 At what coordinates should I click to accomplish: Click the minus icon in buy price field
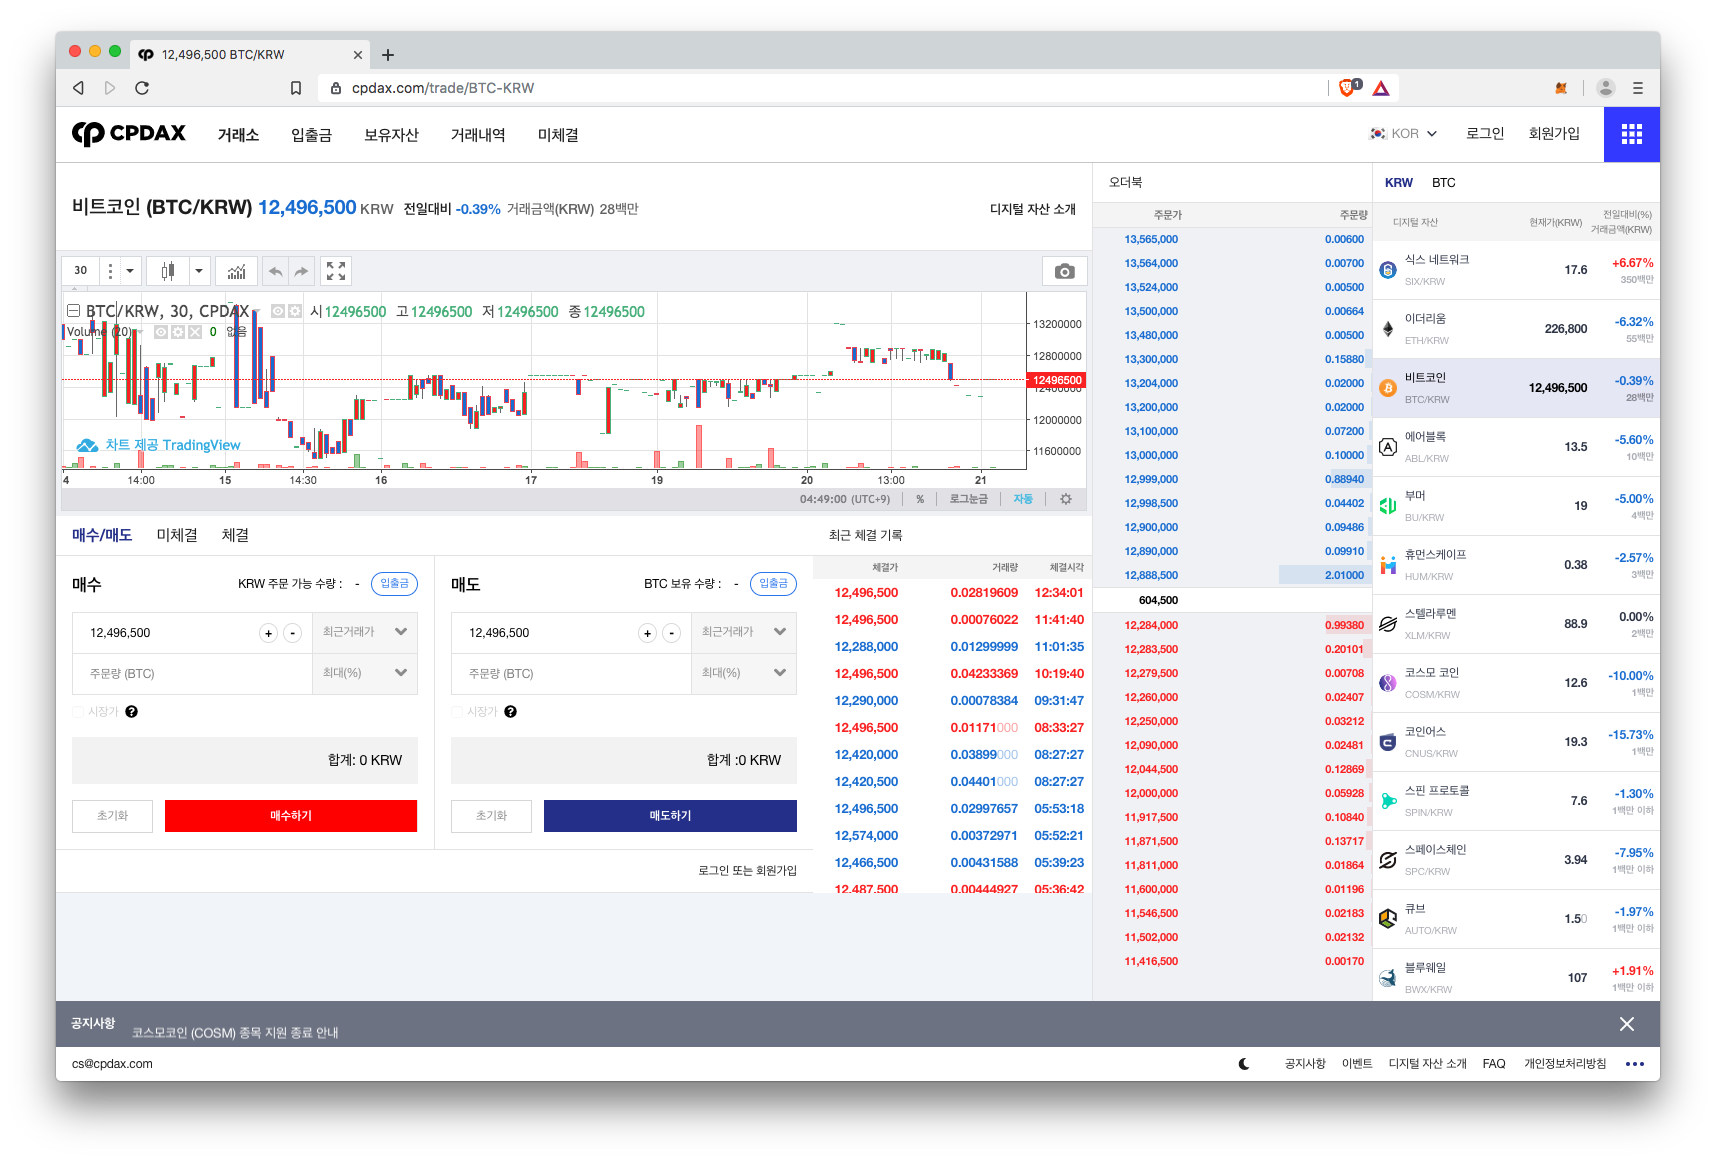tap(292, 633)
